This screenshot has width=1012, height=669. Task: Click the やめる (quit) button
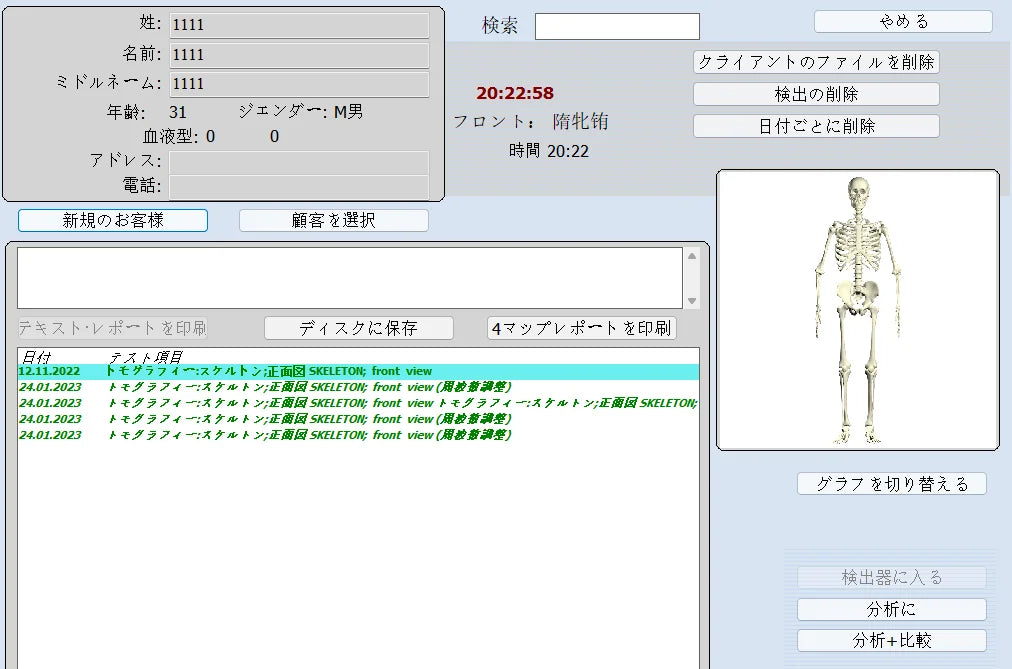[x=903, y=22]
